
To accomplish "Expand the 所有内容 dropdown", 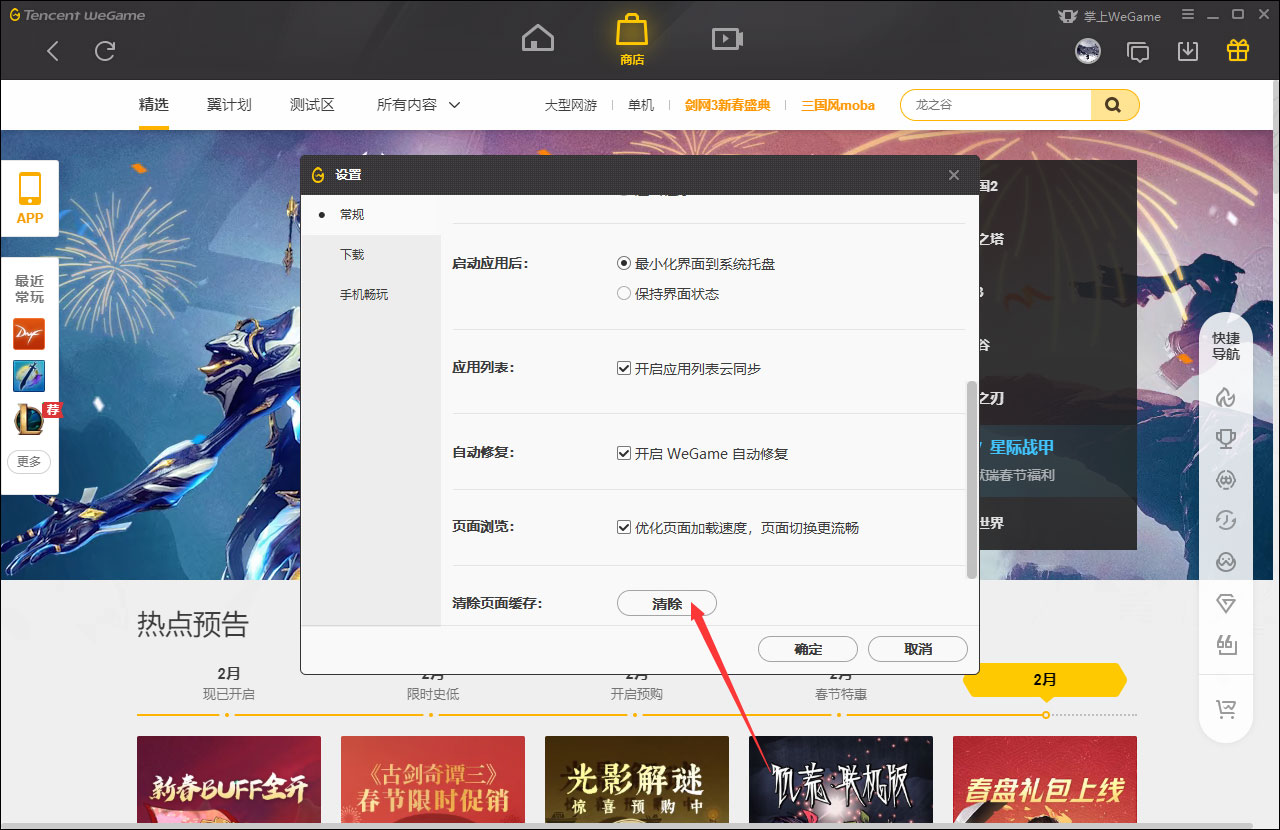I will pos(418,103).
